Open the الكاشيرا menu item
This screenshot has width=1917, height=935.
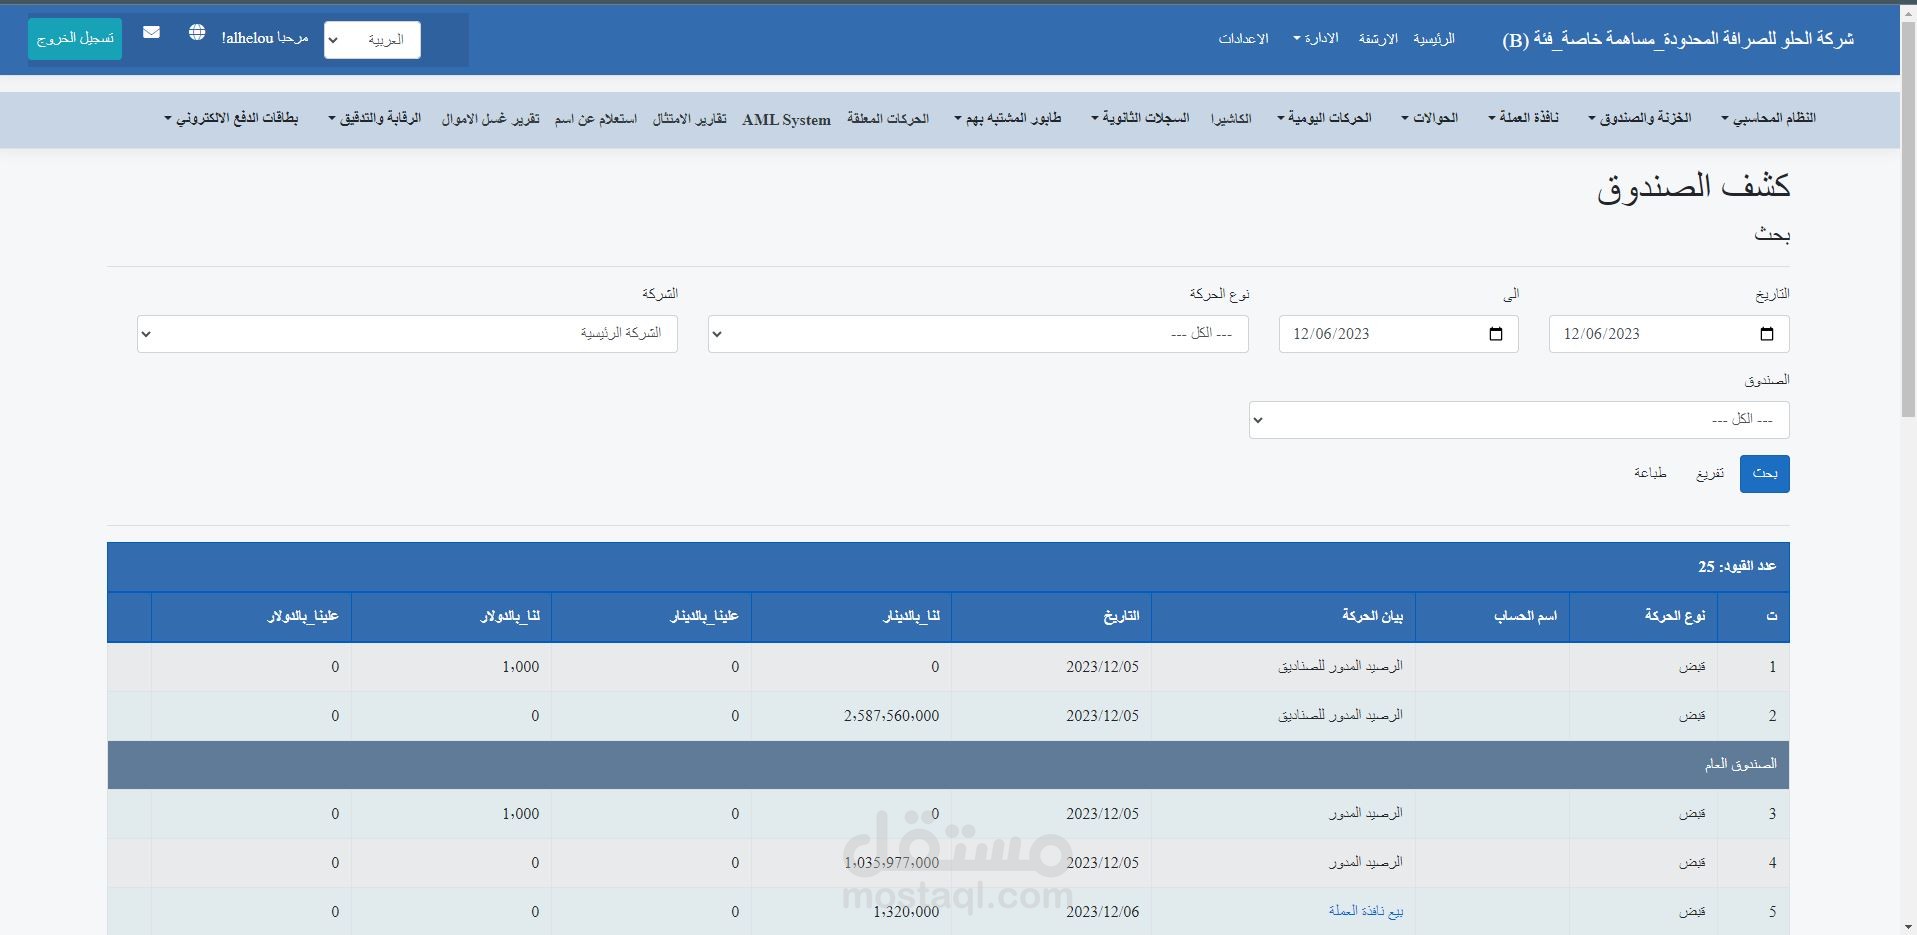click(1231, 118)
